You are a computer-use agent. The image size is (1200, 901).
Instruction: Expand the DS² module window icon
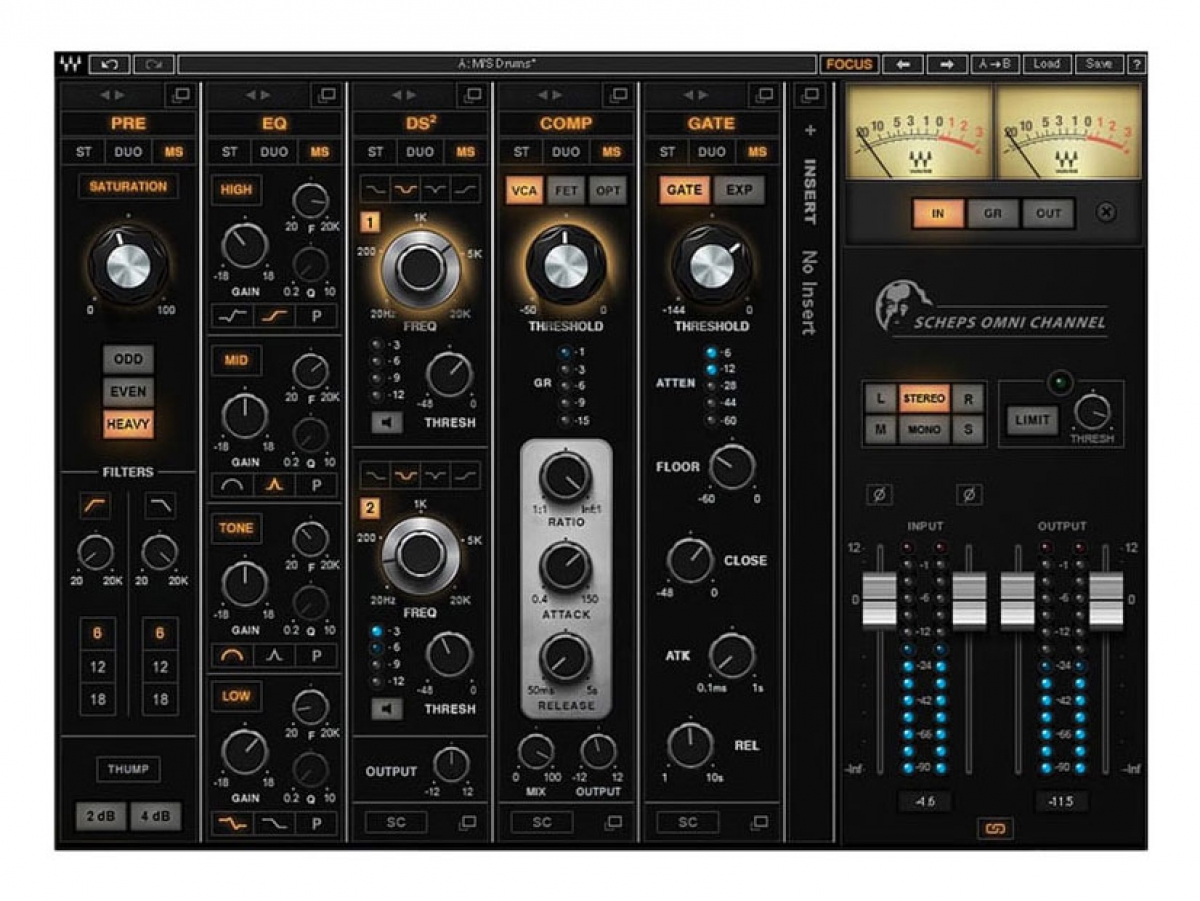point(473,95)
